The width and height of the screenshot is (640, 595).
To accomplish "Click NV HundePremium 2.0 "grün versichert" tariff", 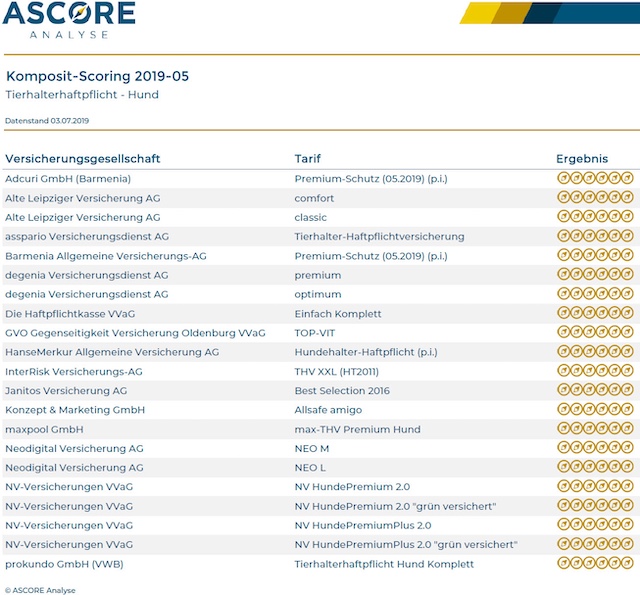I will [x=396, y=506].
